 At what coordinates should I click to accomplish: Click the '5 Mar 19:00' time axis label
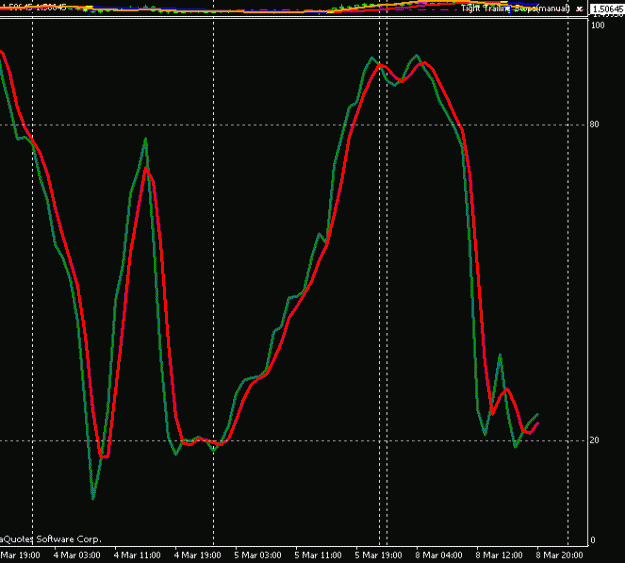tap(378, 555)
